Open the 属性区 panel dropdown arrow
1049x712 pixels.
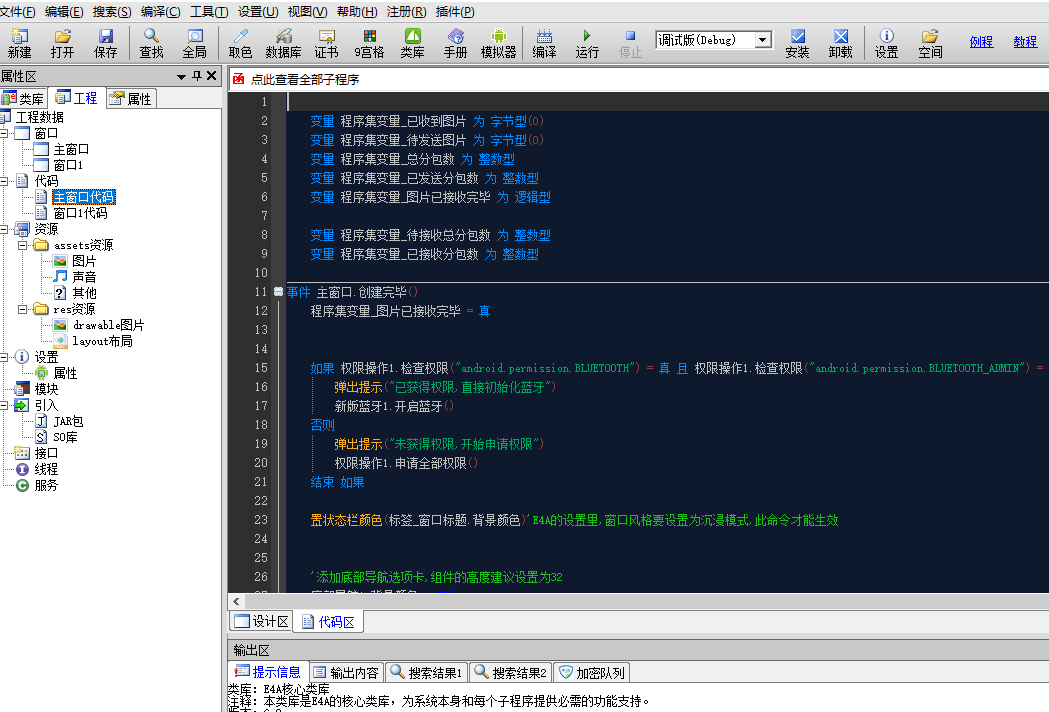point(181,77)
